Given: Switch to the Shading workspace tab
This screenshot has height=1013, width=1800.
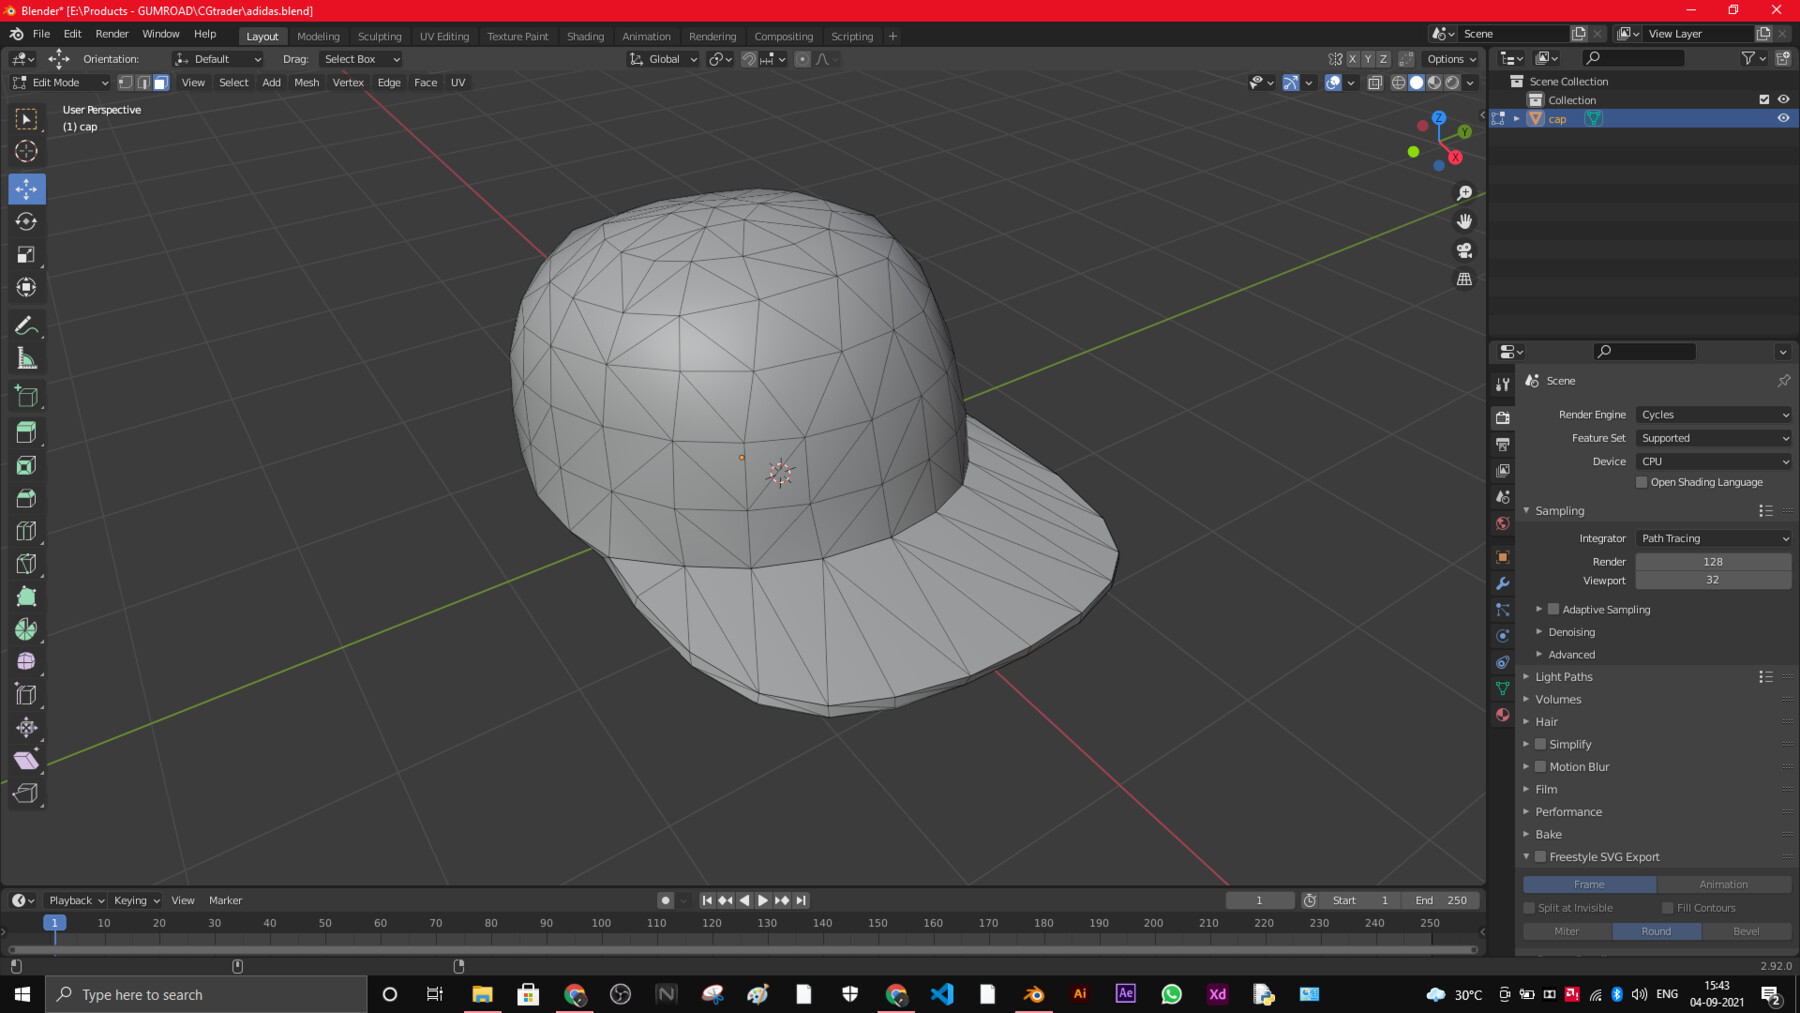Looking at the screenshot, I should (586, 36).
